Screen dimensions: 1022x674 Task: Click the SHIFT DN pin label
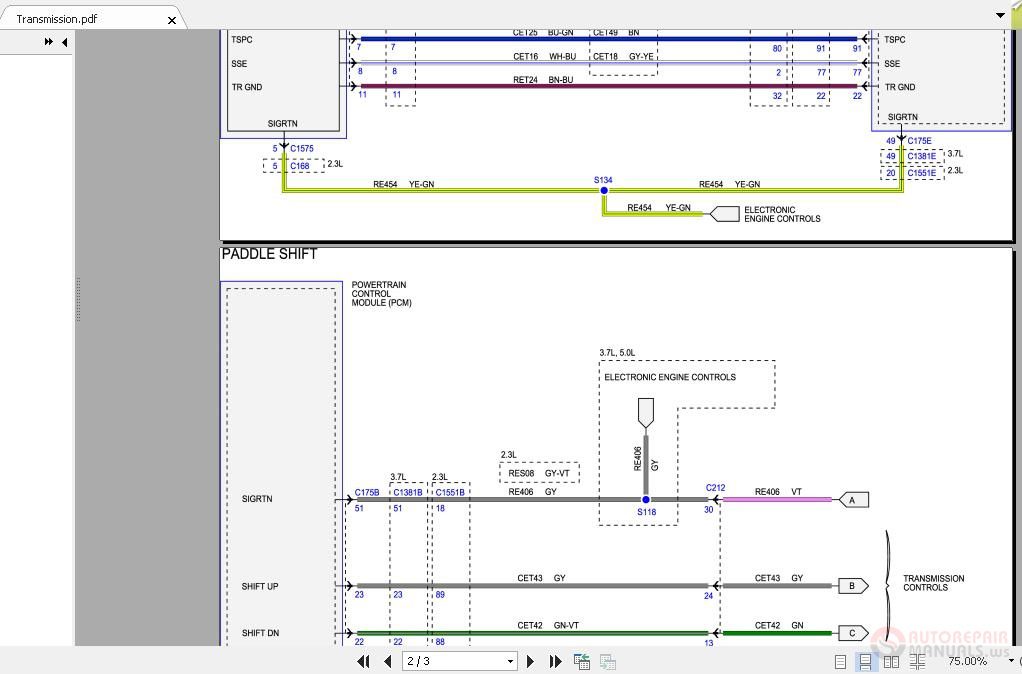click(x=260, y=633)
